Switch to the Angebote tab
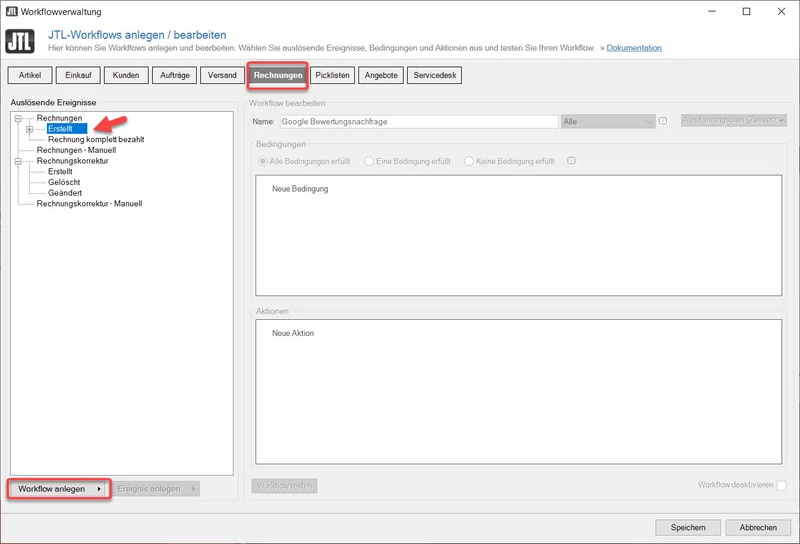Viewport: 800px width, 544px height. tap(381, 75)
